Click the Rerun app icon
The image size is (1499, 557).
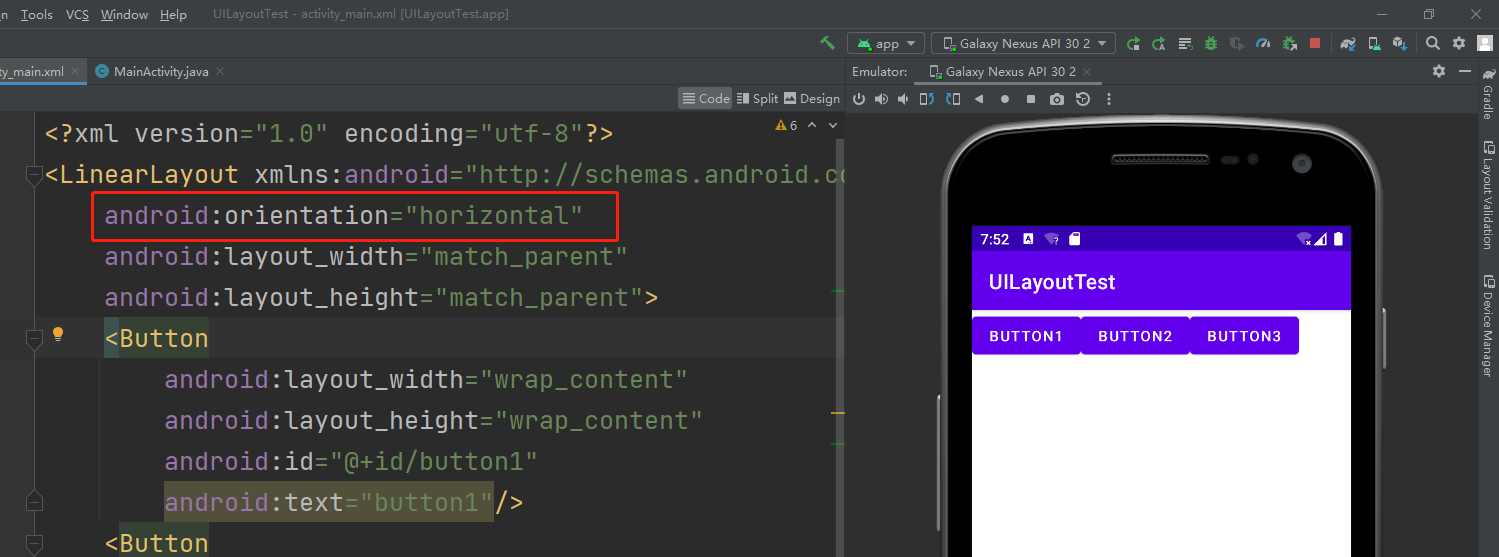1133,44
